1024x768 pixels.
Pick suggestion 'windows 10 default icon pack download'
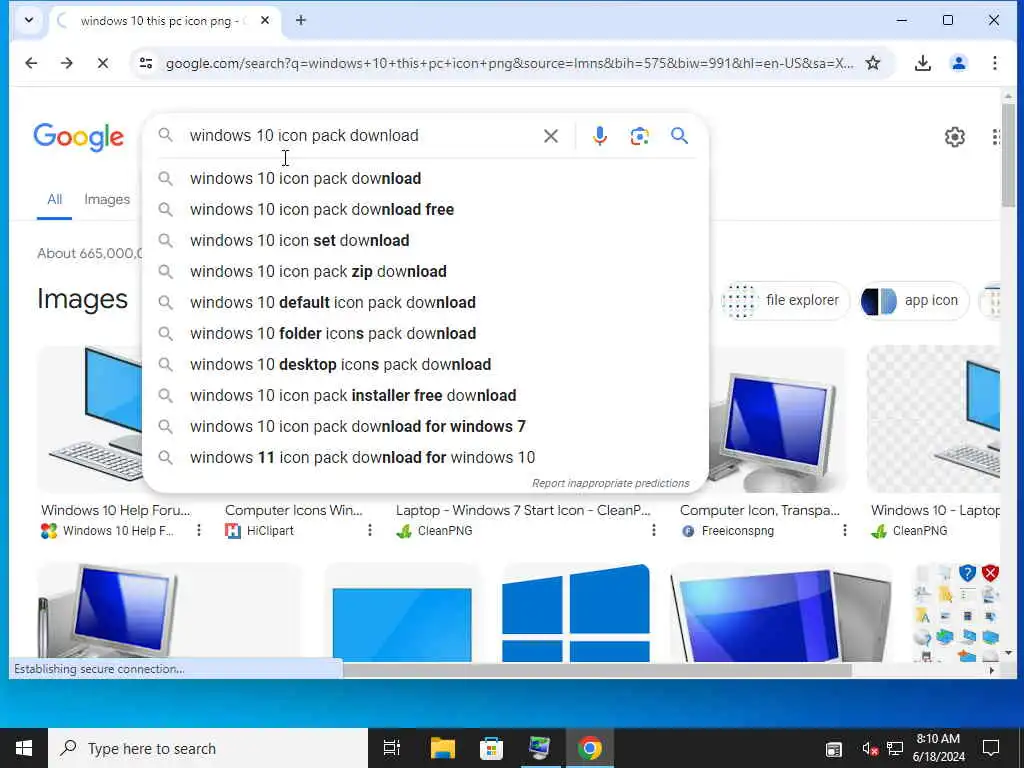(x=425, y=302)
